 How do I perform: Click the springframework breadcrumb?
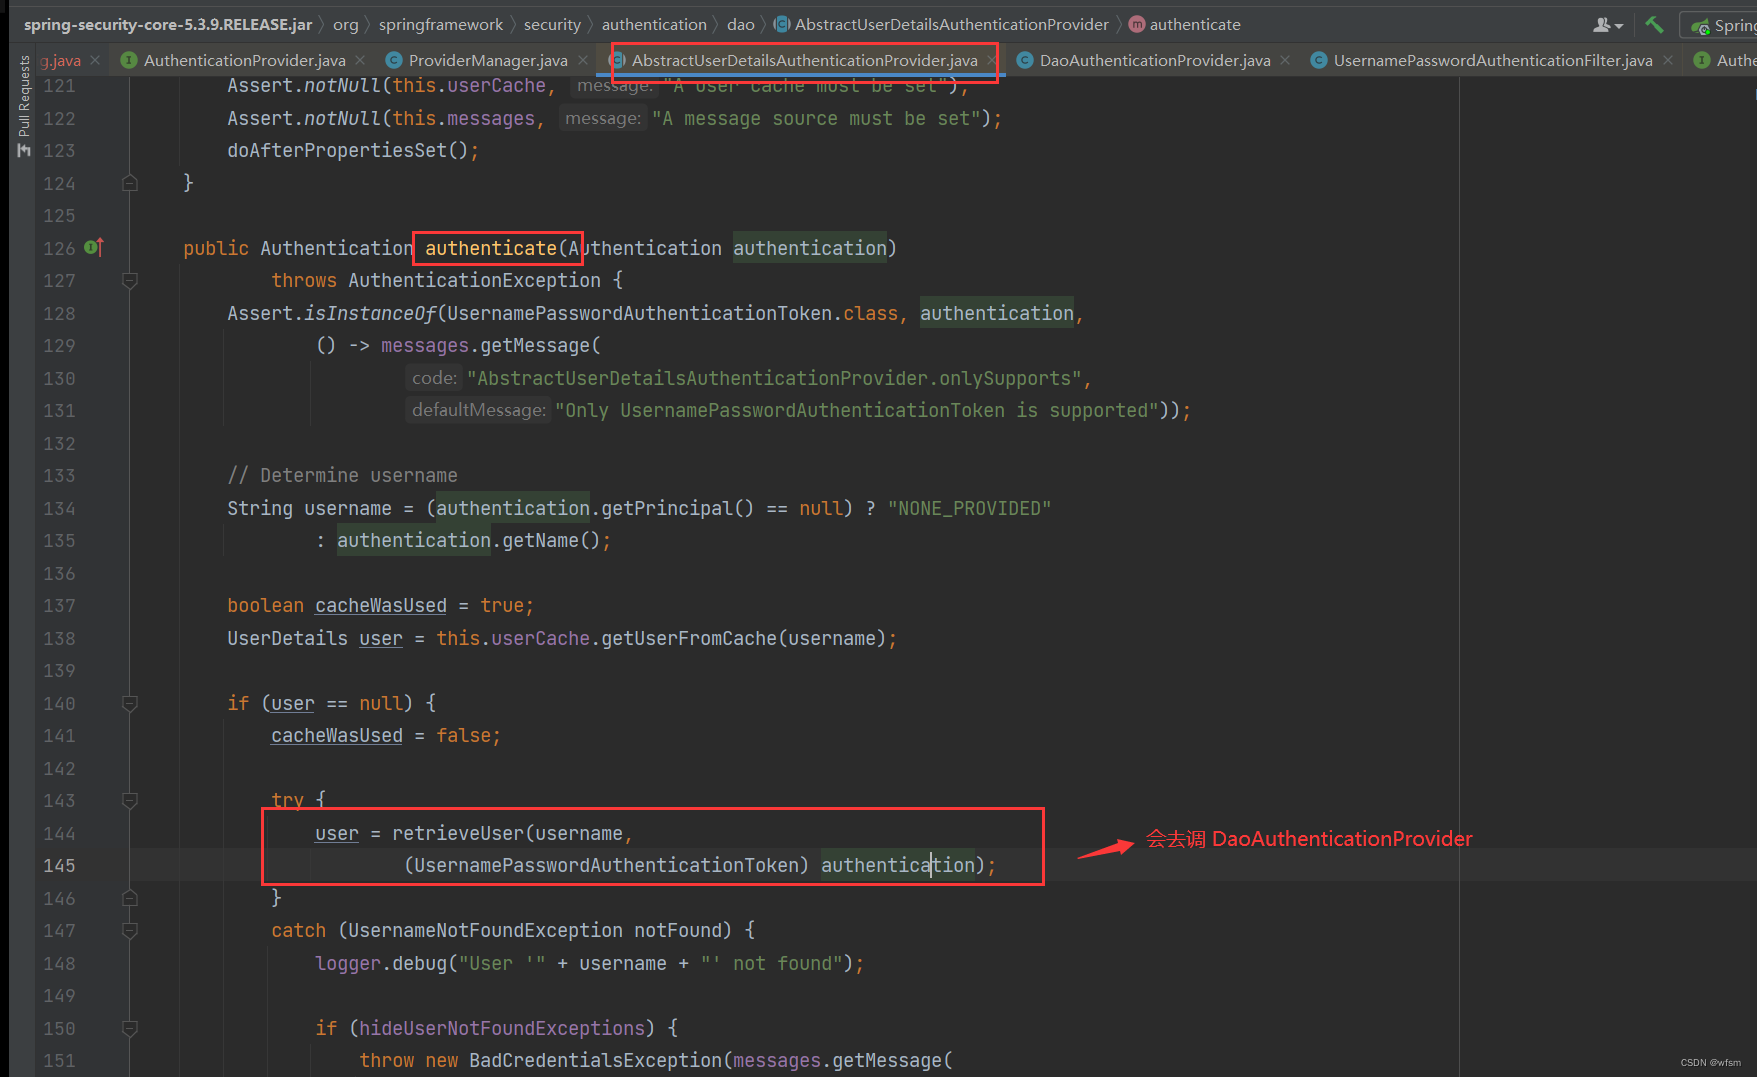(441, 24)
